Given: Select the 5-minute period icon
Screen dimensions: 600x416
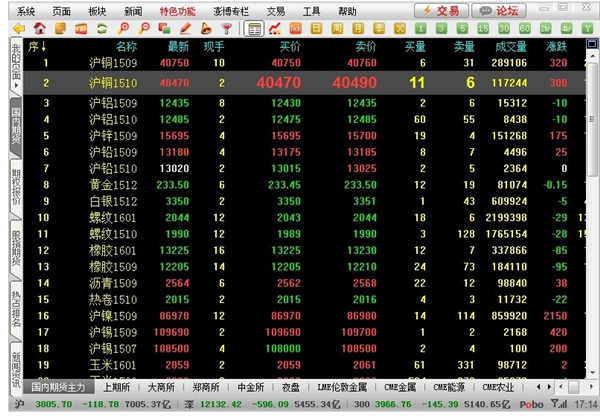Looking at the screenshot, I should pos(462,29).
